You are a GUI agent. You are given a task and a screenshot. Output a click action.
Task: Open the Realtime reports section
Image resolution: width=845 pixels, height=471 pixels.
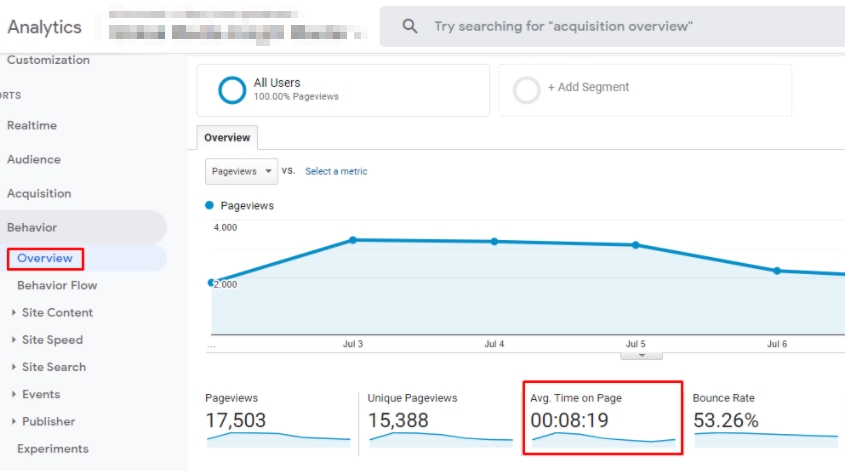(32, 126)
